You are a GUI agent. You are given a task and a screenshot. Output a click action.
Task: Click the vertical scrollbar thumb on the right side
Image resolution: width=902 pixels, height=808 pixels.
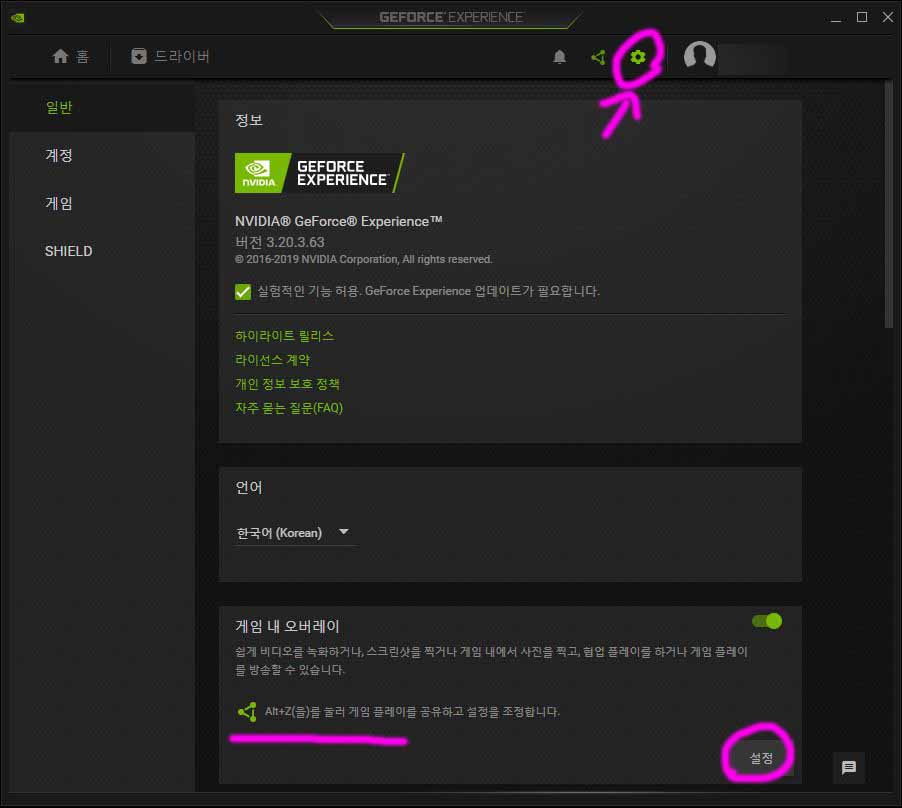888,204
